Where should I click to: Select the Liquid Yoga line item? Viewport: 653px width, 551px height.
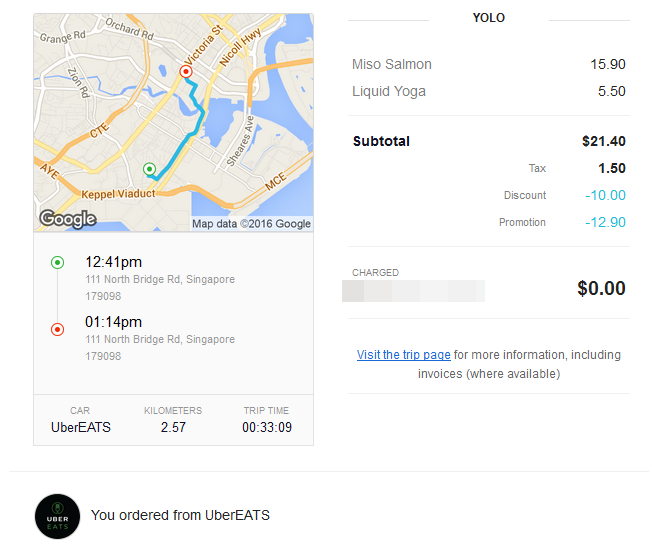click(389, 91)
